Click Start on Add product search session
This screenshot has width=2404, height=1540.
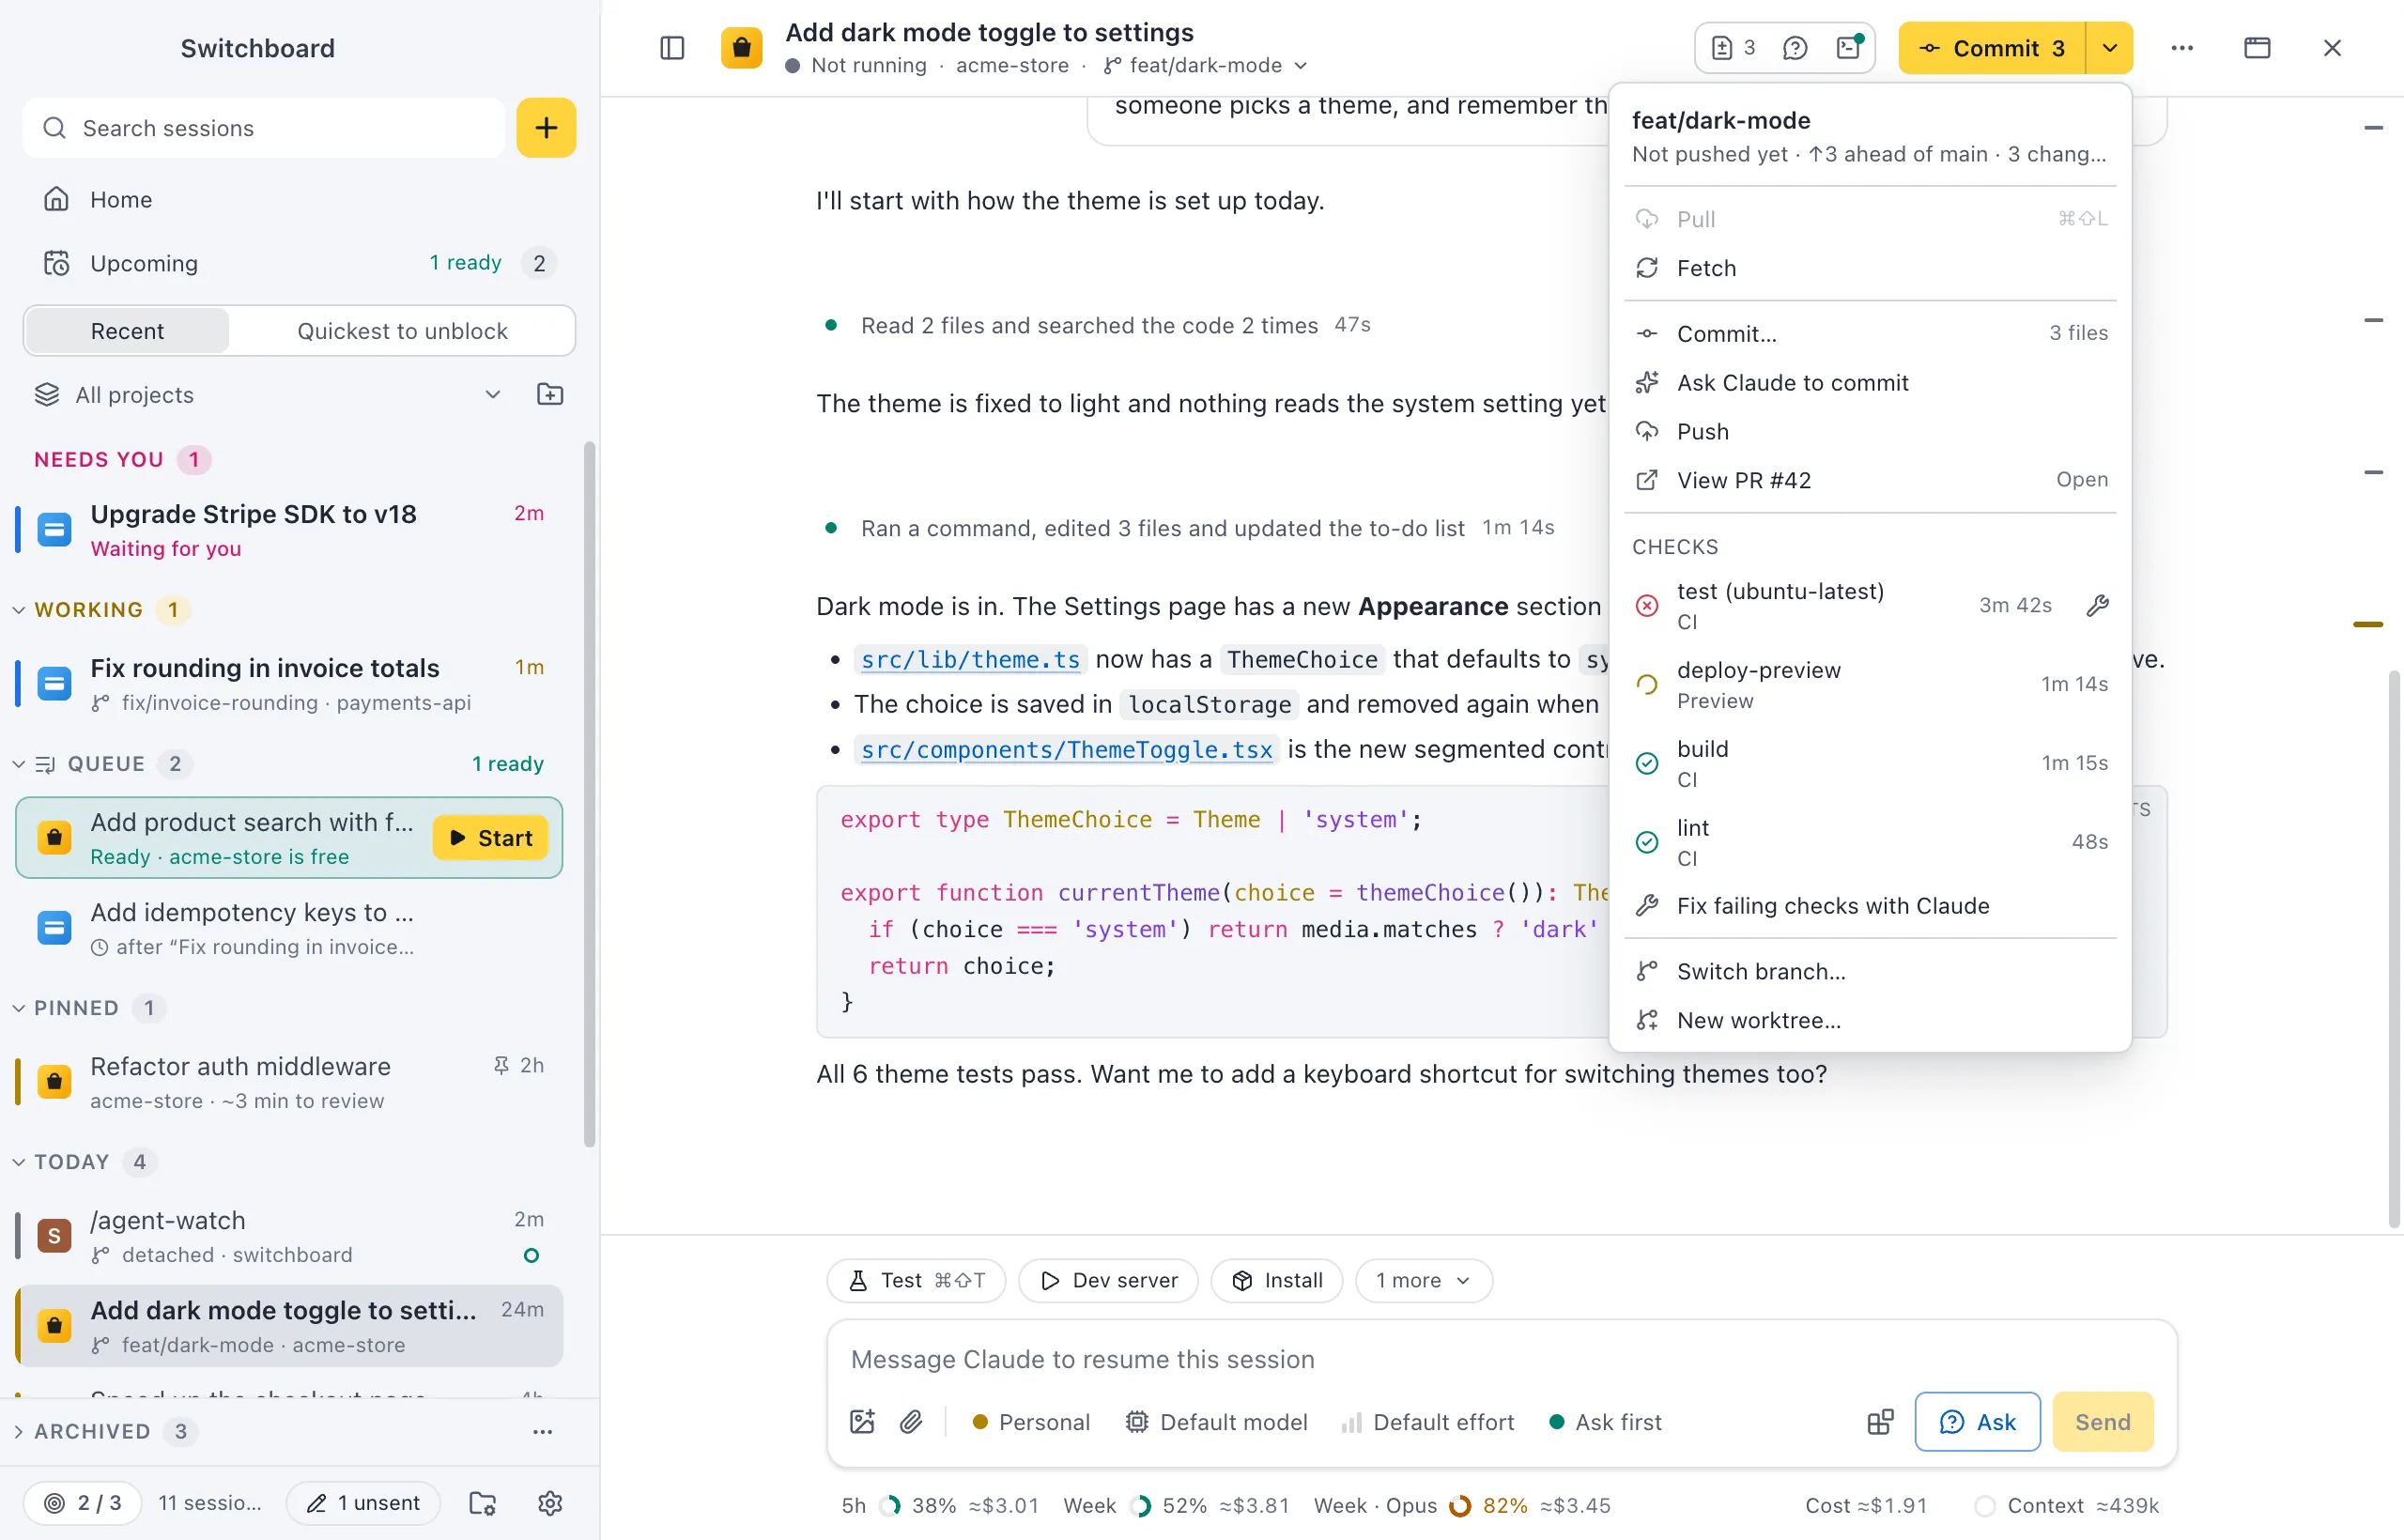[490, 838]
